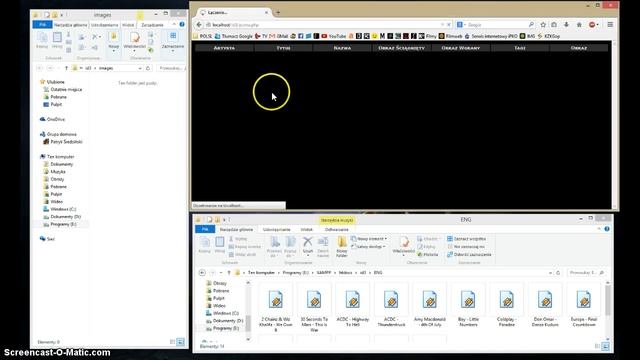This screenshot has height=360, width=640.
Task: Switch to large icons view in ENG window
Action: coord(606,346)
